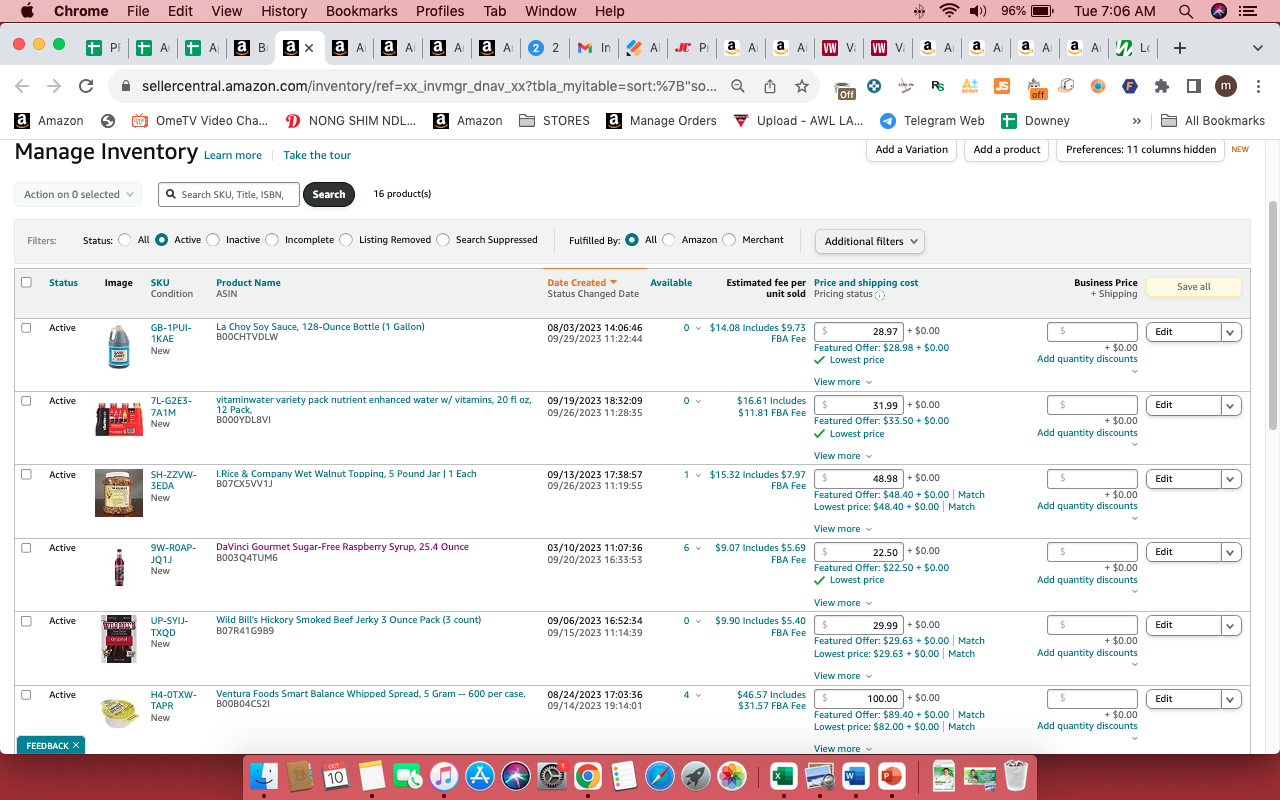Click the zoom magnifier icon in address bar
The height and width of the screenshot is (800, 1280).
738,86
